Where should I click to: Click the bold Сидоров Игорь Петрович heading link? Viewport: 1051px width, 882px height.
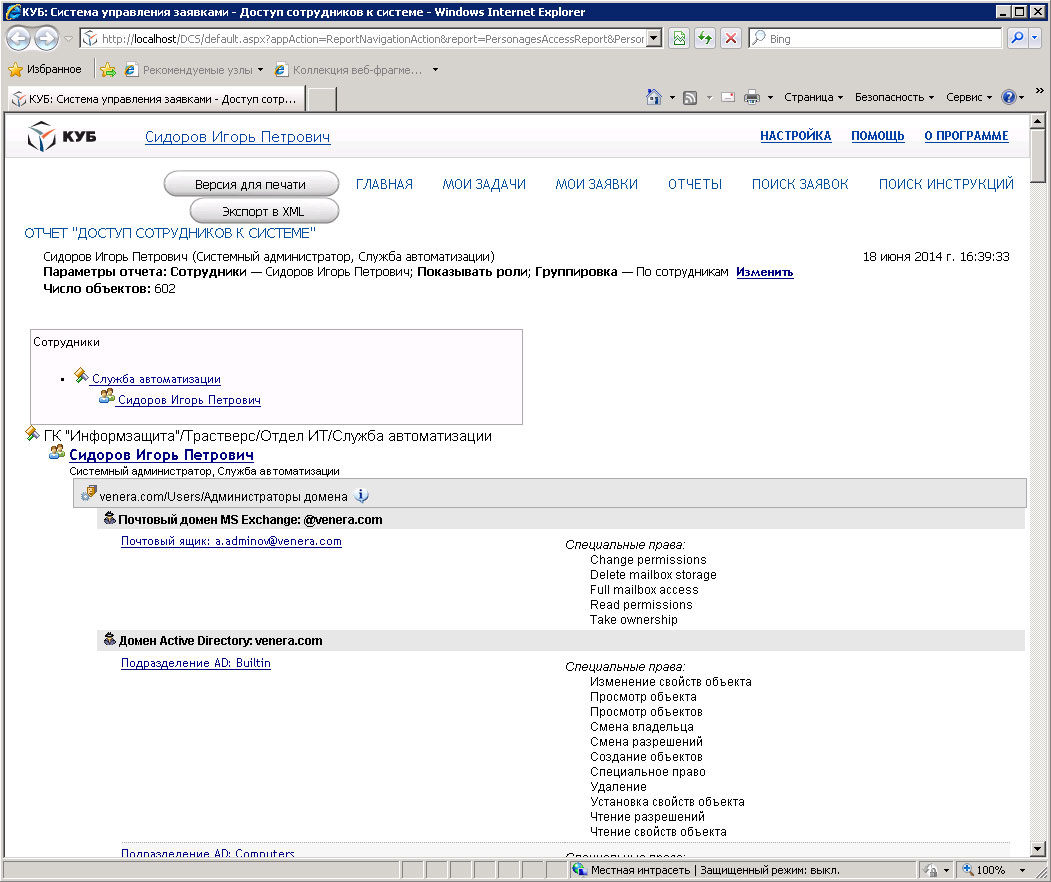pyautogui.click(x=162, y=455)
